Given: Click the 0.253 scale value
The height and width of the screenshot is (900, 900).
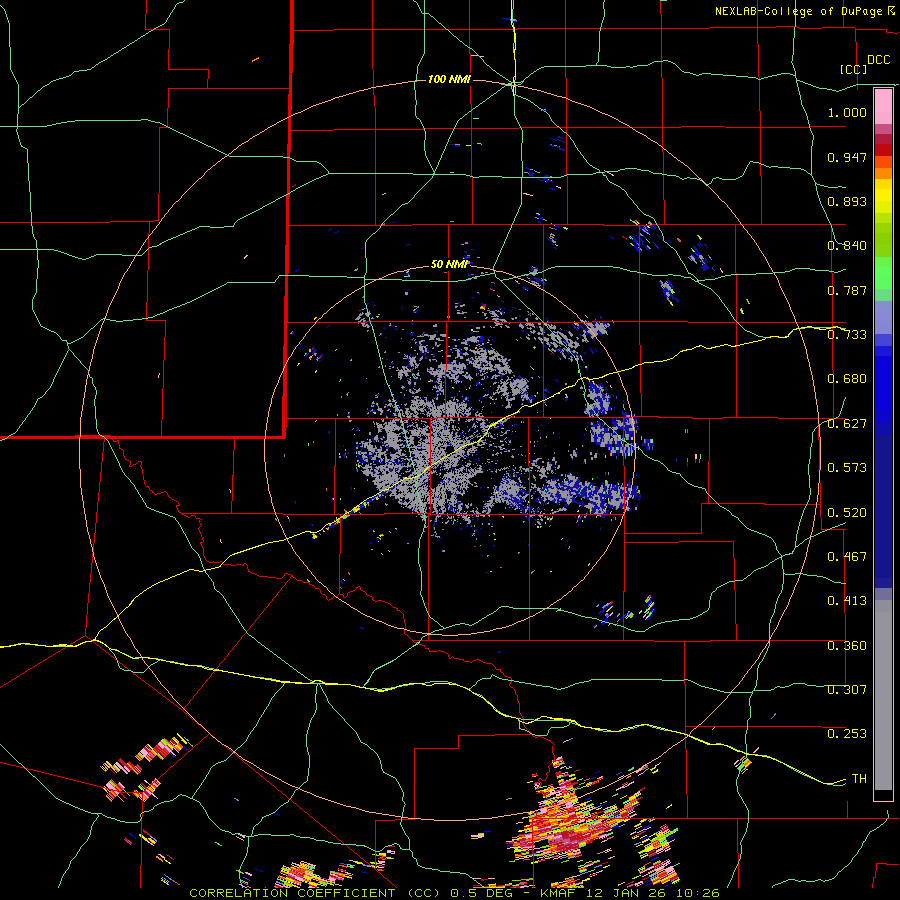Looking at the screenshot, I should coord(847,734).
